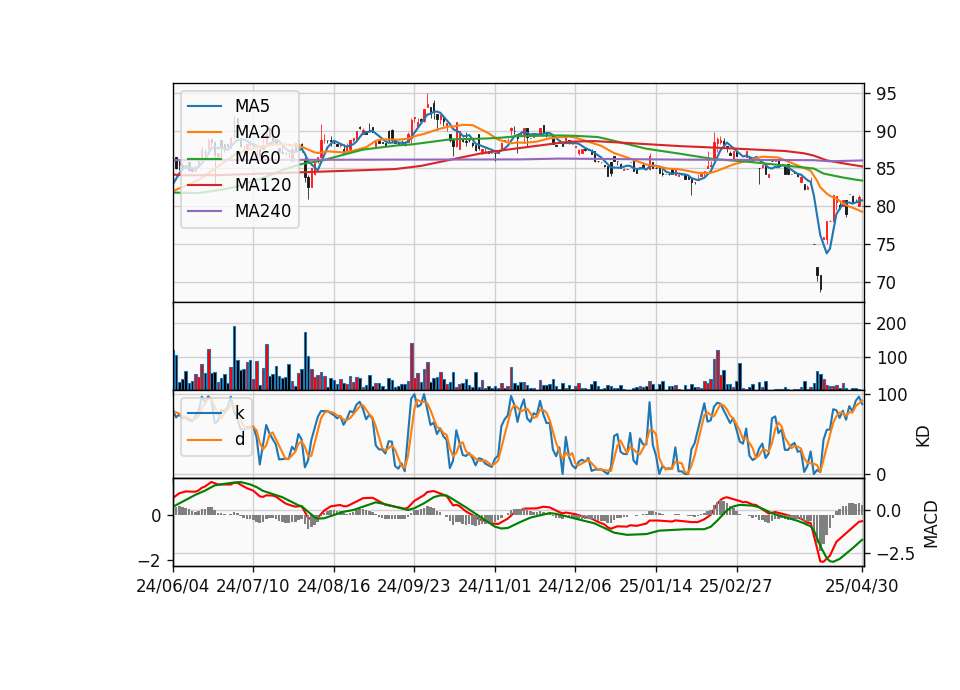This screenshot has width=960, height=690.
Task: Click the 90 price axis label
Action: point(886,132)
